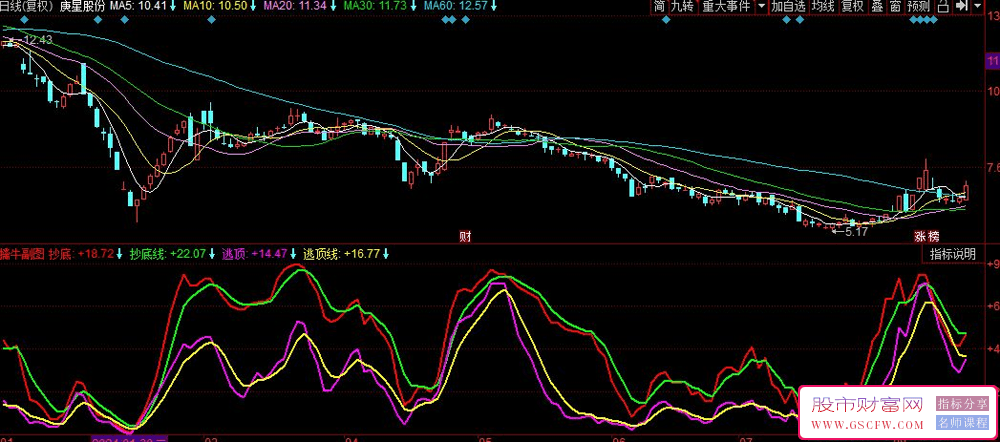Expand the dropdown arrow beside 重大事件
The width and height of the screenshot is (1000, 442).
click(x=761, y=6)
